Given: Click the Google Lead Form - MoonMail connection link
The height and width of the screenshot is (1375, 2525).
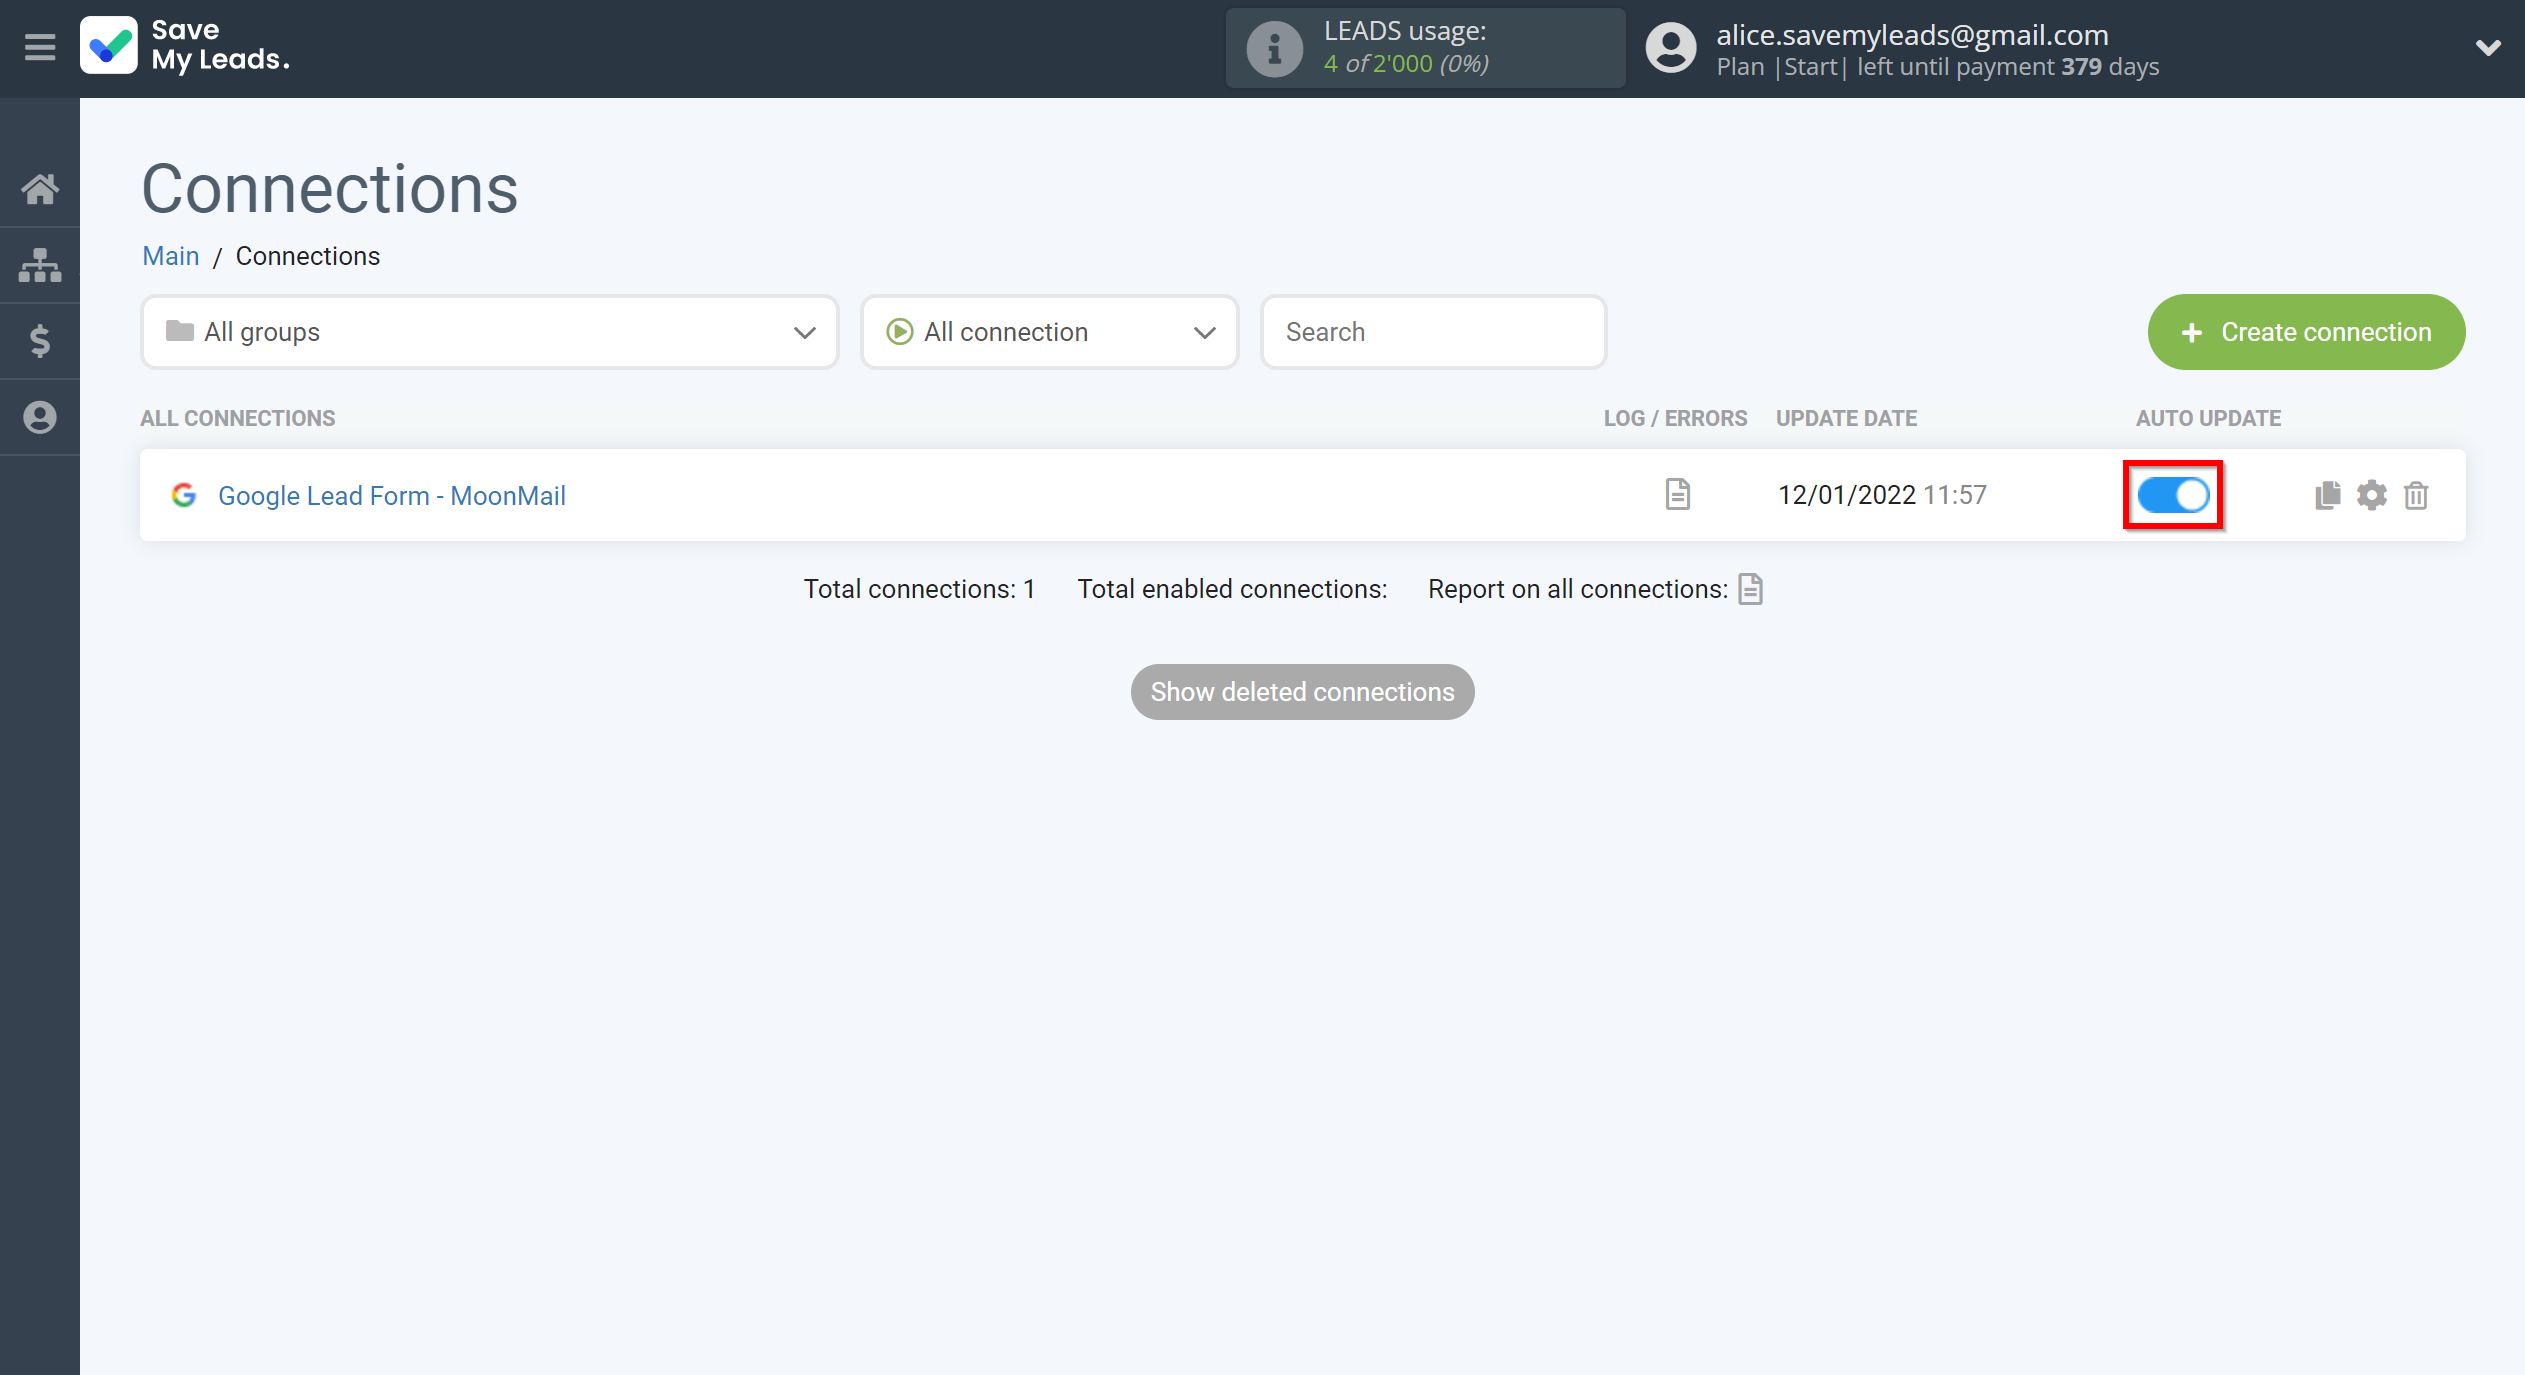Looking at the screenshot, I should coord(393,494).
